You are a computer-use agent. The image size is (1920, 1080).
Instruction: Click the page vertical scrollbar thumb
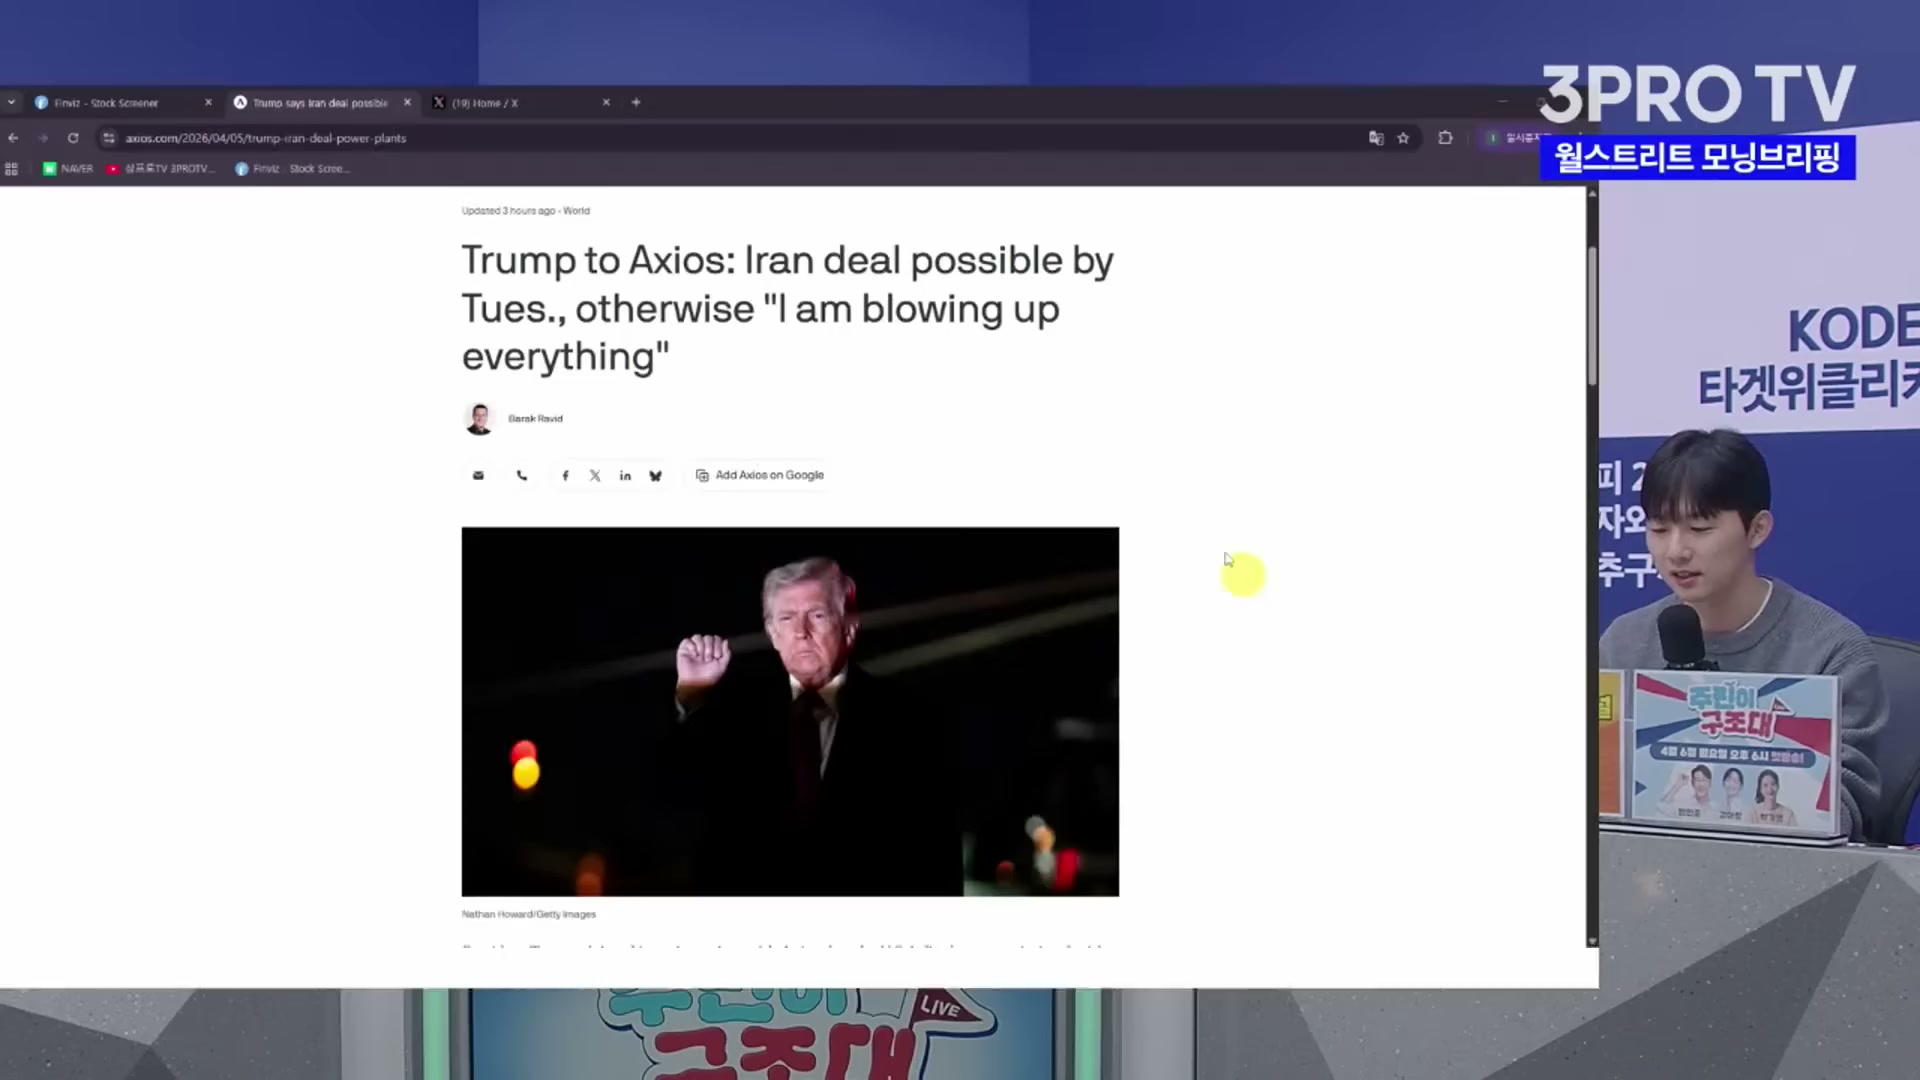click(x=1592, y=315)
